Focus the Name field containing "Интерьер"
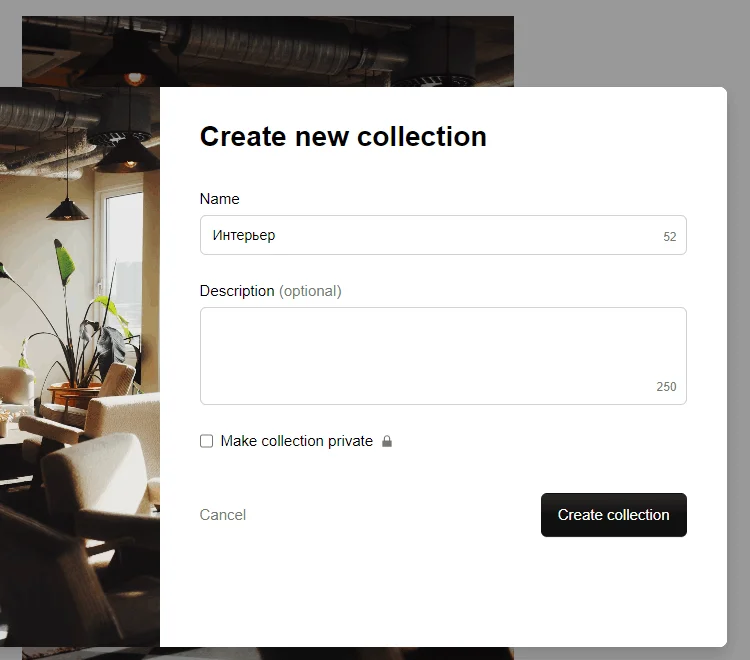 [x=430, y=235]
